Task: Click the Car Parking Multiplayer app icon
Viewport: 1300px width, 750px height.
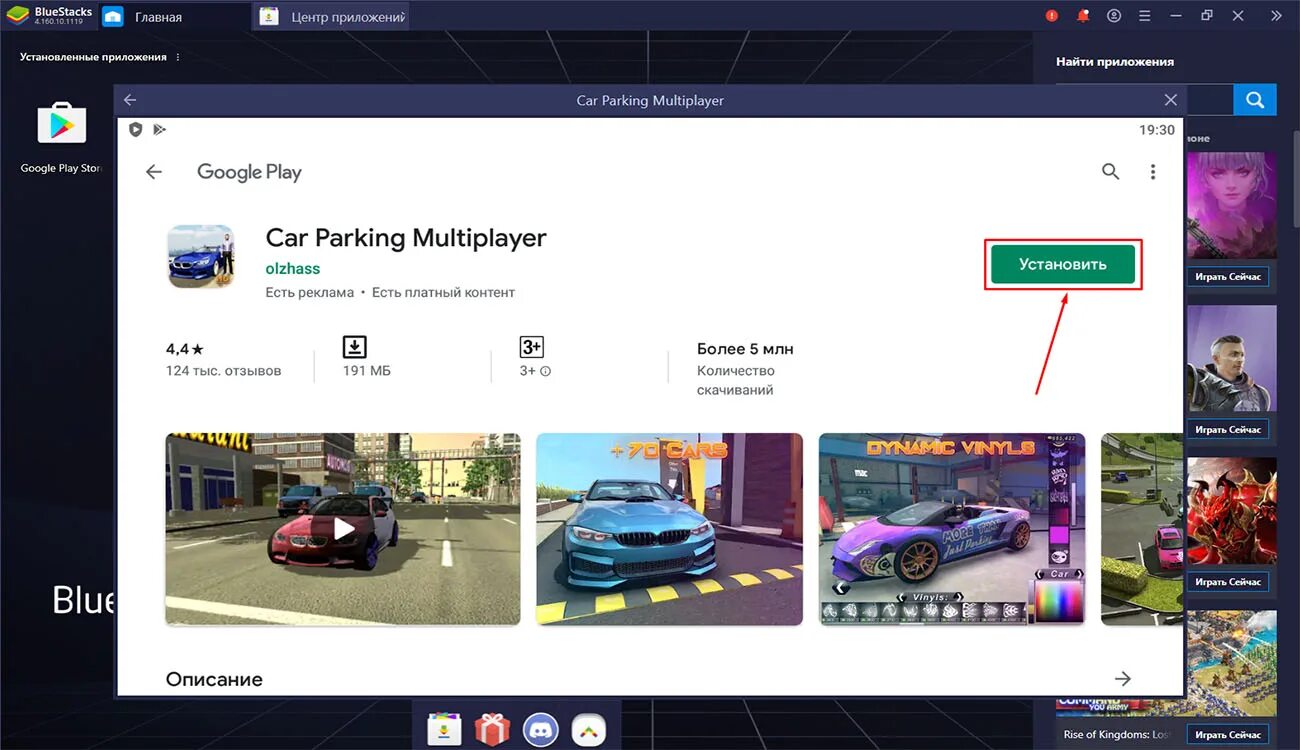Action: coord(201,257)
